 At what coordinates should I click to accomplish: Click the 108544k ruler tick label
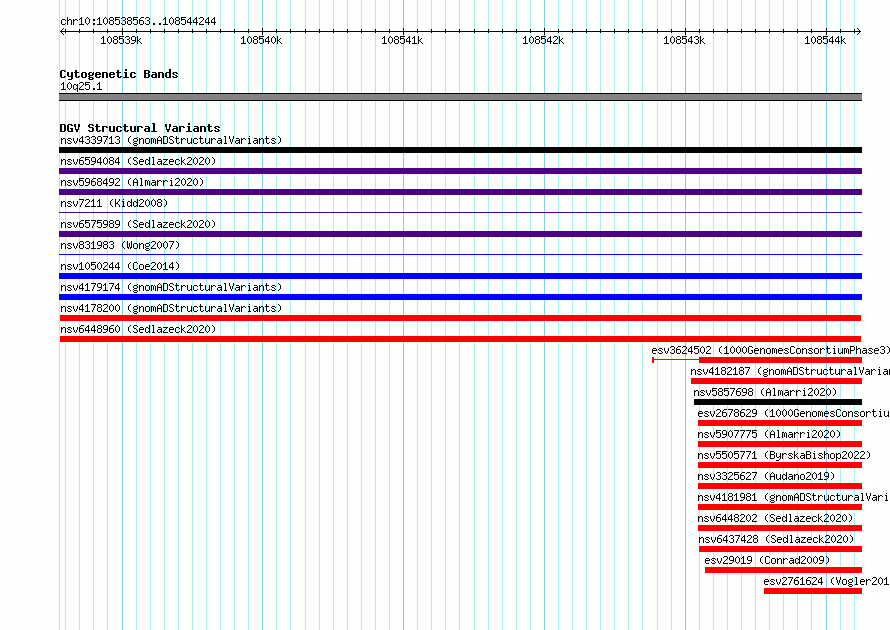coord(825,40)
